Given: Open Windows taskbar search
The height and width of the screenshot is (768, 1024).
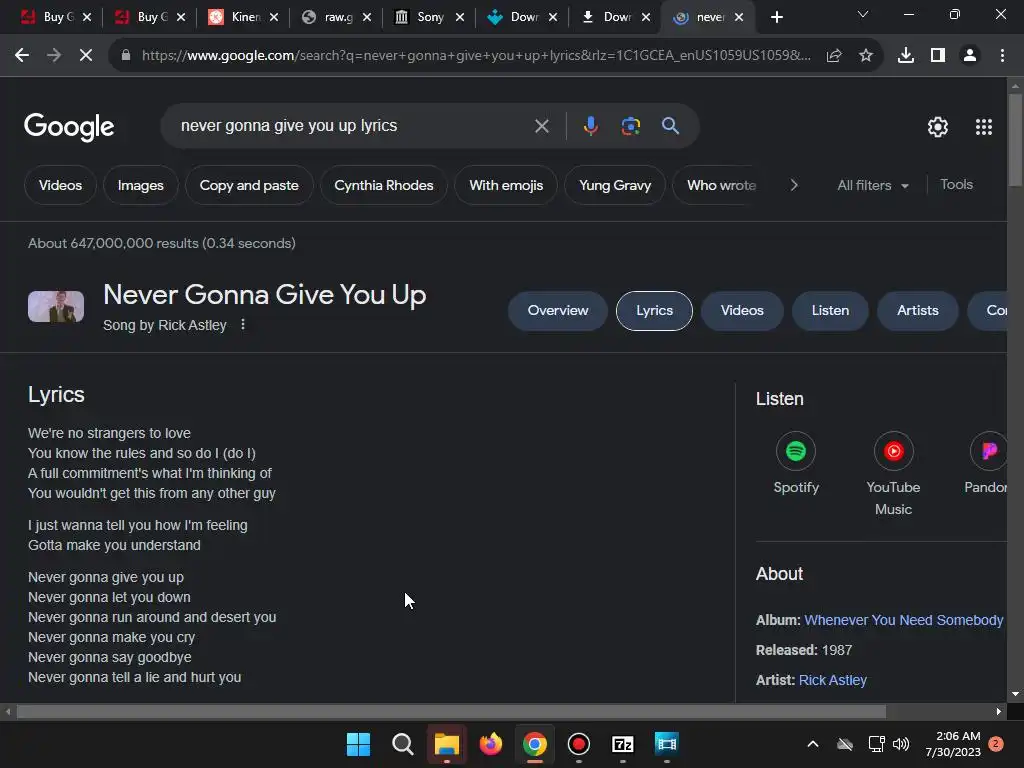Looking at the screenshot, I should tap(402, 744).
